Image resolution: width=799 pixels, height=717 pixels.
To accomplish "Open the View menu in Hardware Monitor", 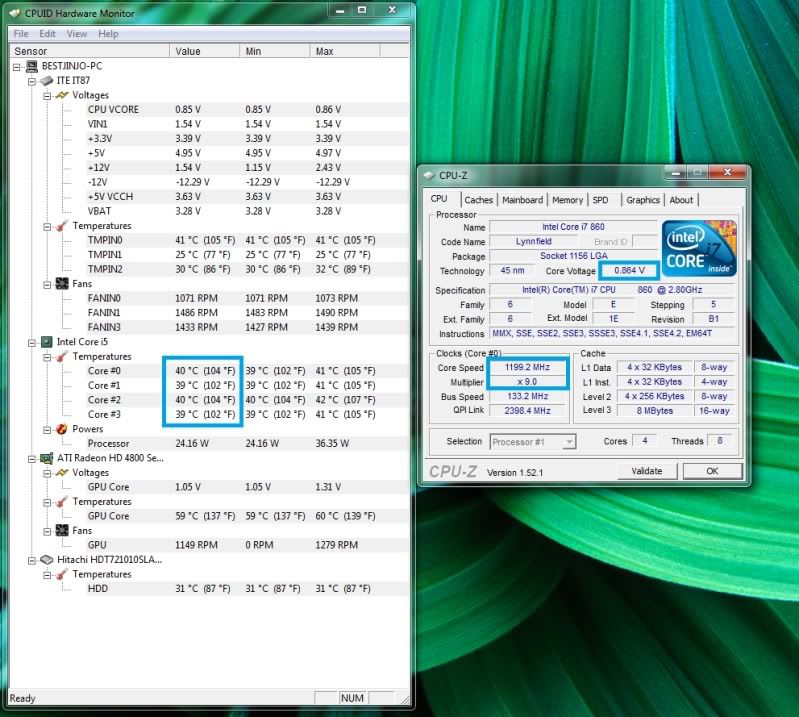I will click(77, 33).
